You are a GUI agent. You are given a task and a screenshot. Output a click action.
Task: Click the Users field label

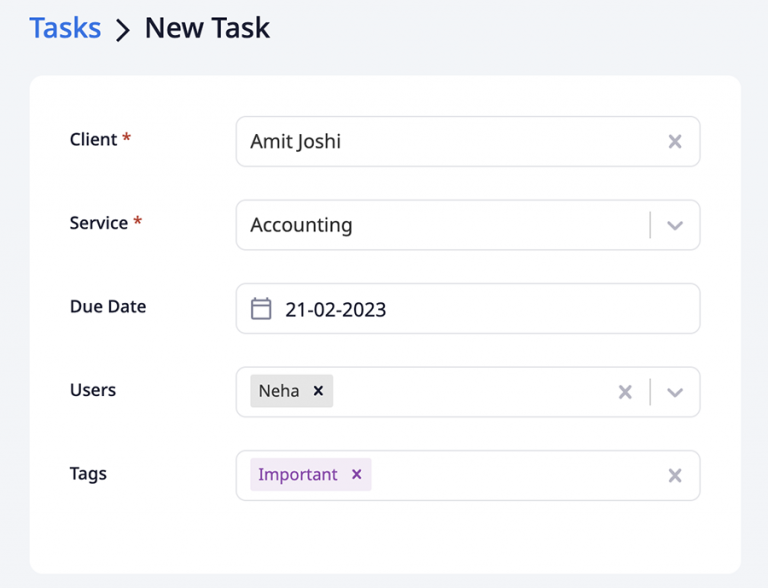[93, 390]
